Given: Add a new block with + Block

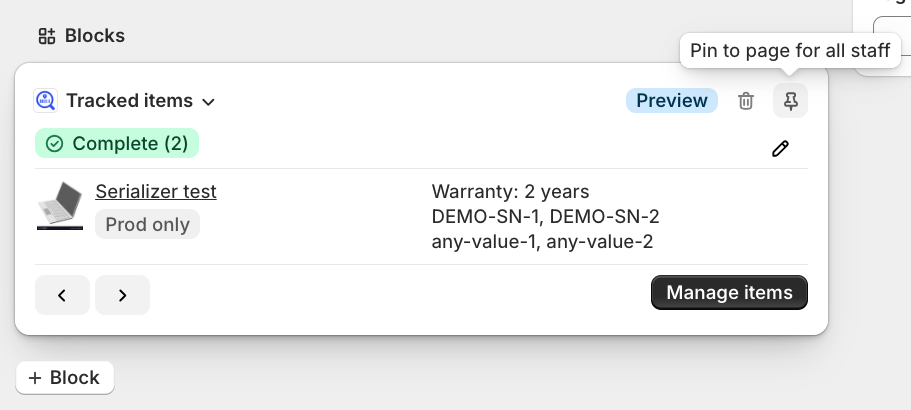Looking at the screenshot, I should [64, 378].
